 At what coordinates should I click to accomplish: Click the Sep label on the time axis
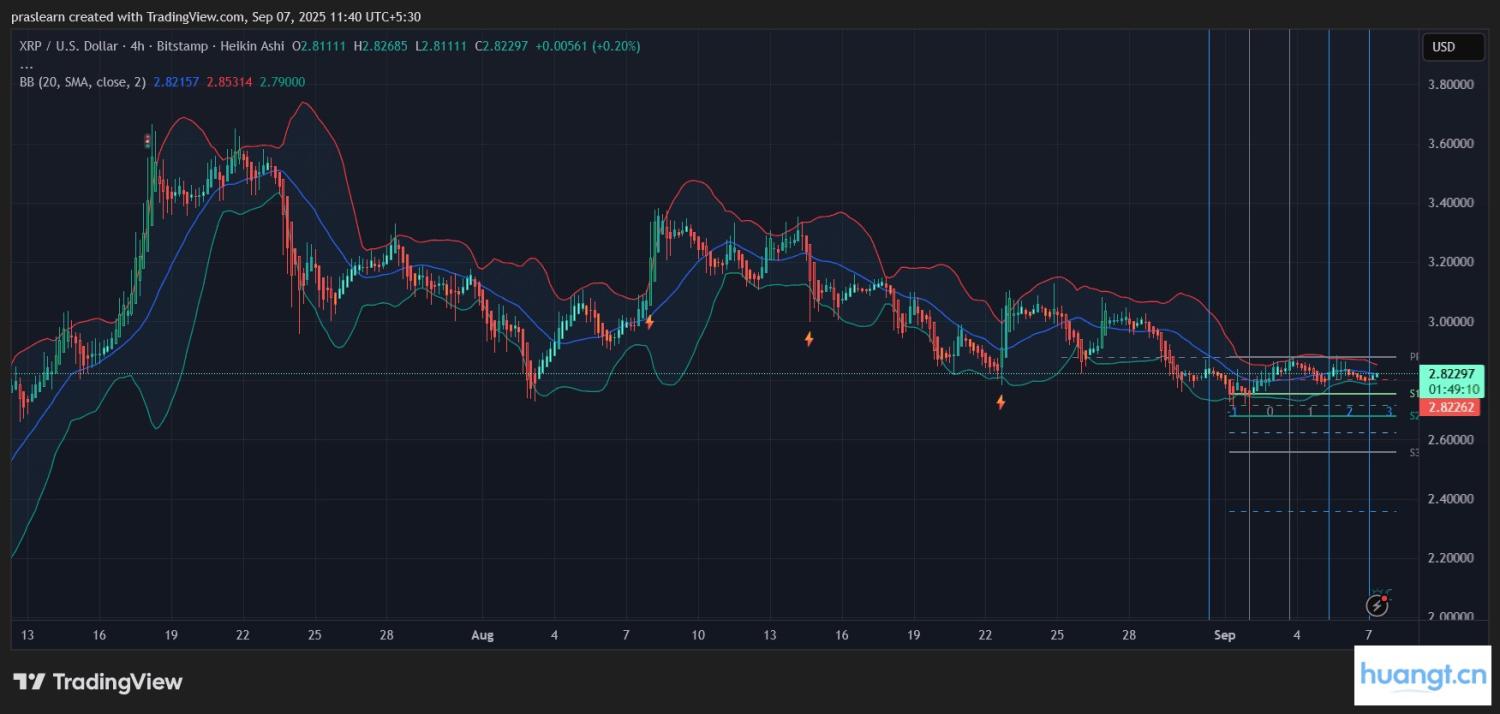(1223, 635)
